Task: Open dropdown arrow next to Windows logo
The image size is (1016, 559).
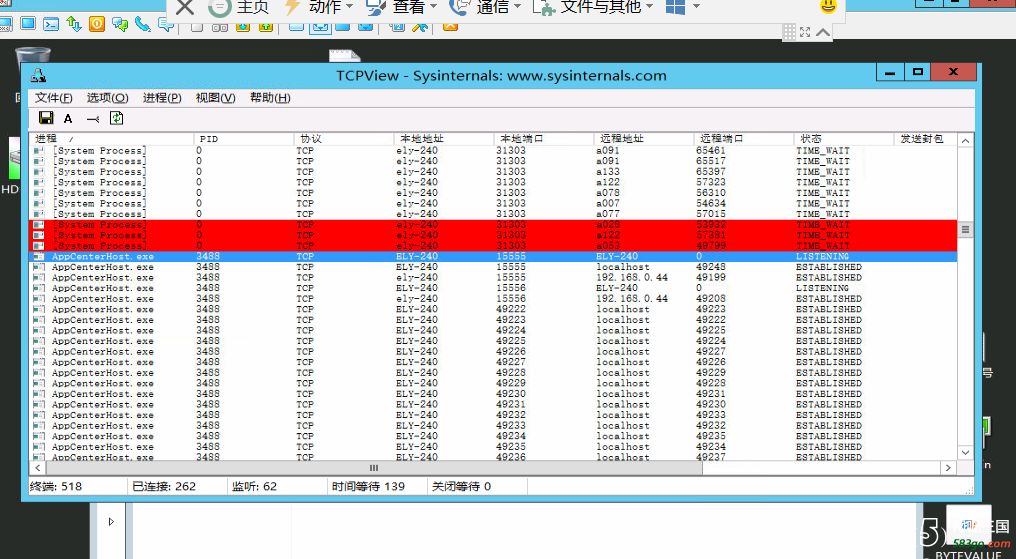Action: (697, 6)
